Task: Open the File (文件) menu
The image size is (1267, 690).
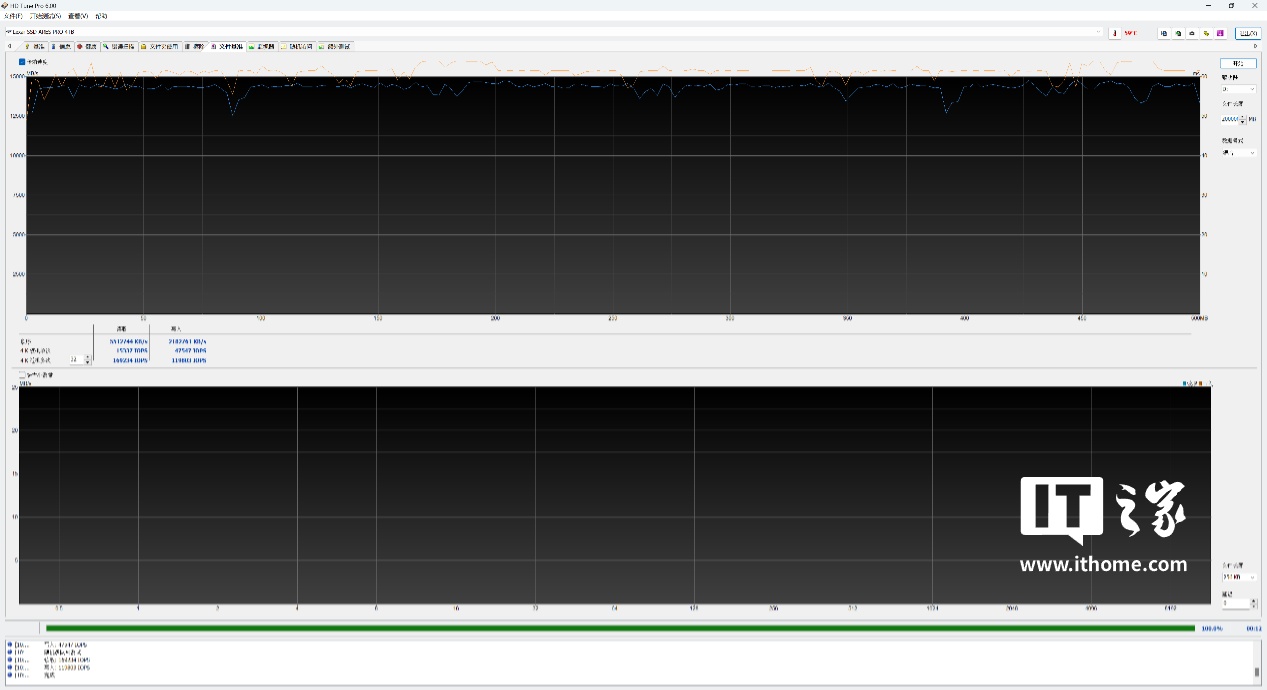Action: (x=12, y=16)
